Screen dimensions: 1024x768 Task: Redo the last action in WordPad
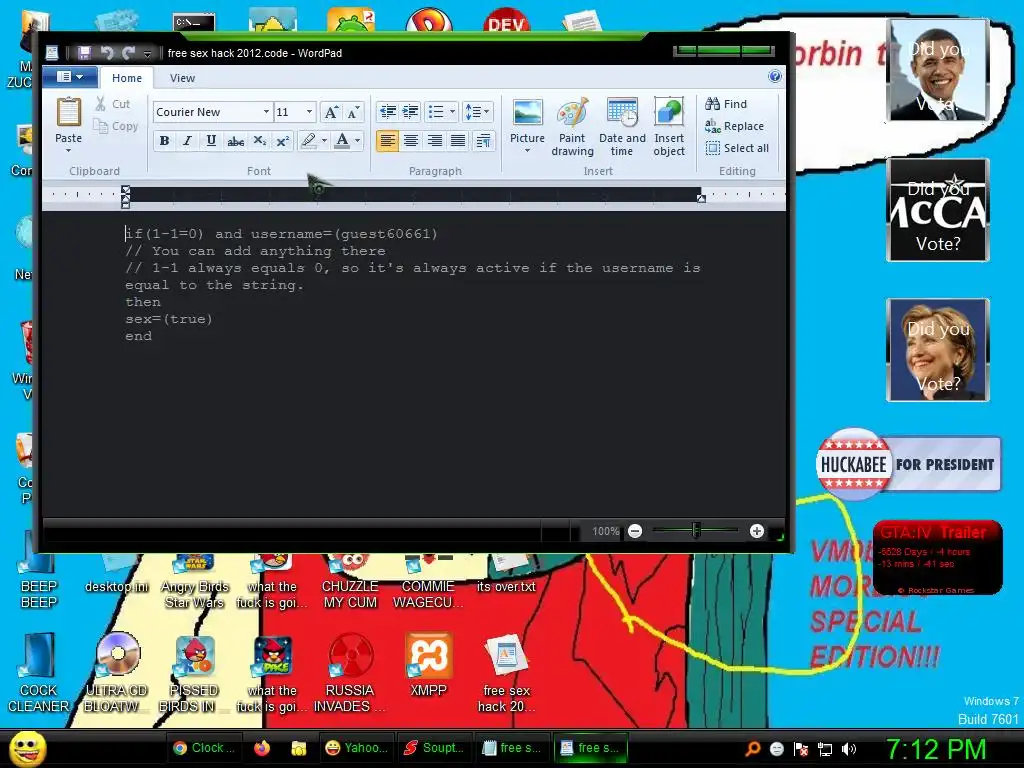coord(128,53)
